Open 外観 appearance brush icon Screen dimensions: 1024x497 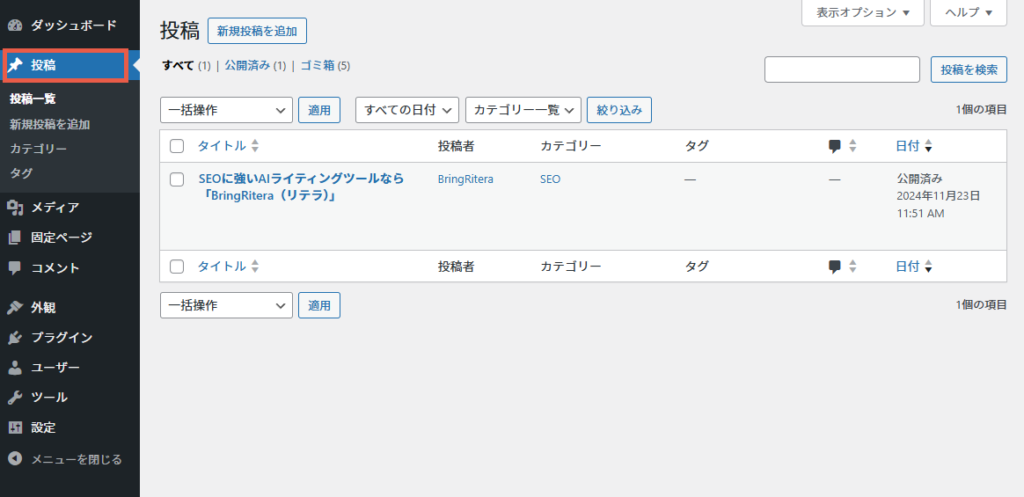16,308
